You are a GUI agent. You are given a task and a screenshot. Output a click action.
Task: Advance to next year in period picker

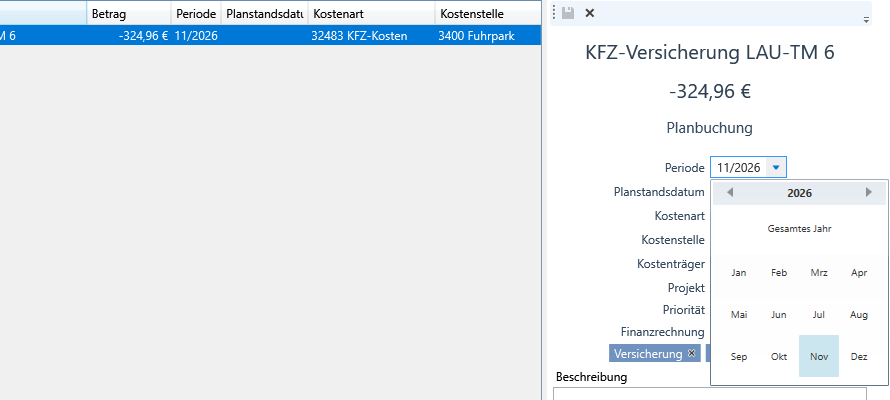point(869,193)
